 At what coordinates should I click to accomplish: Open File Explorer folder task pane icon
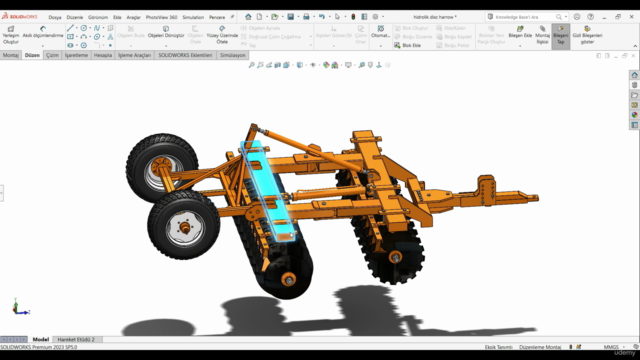(x=634, y=95)
